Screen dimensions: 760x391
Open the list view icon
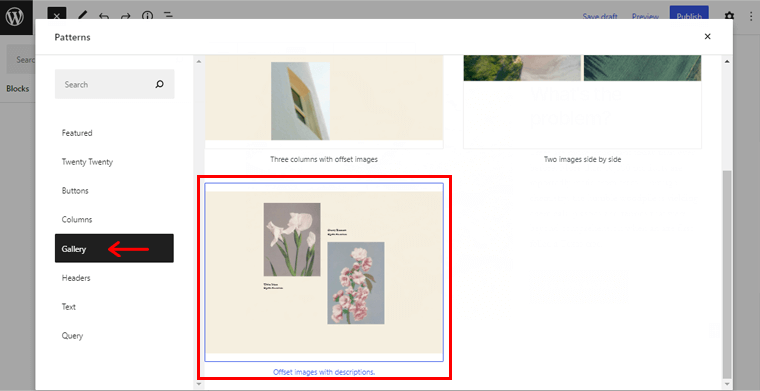pos(168,16)
